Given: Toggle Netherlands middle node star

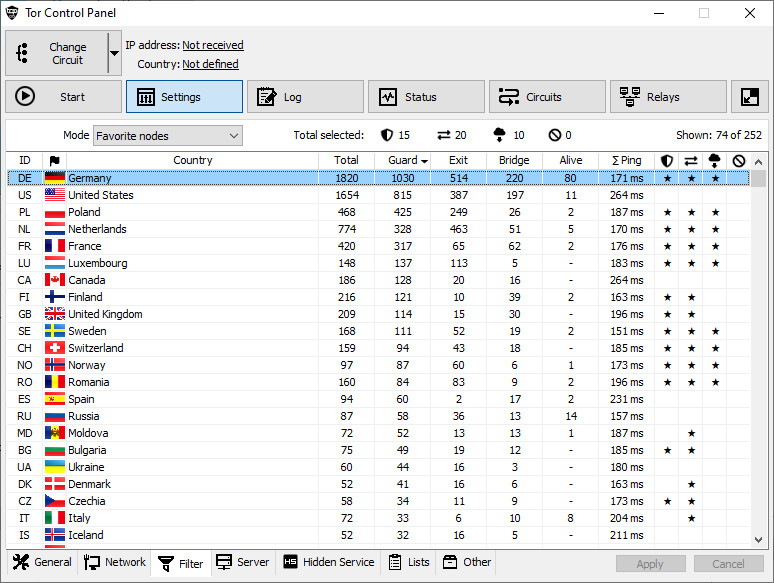Looking at the screenshot, I should 692,229.
